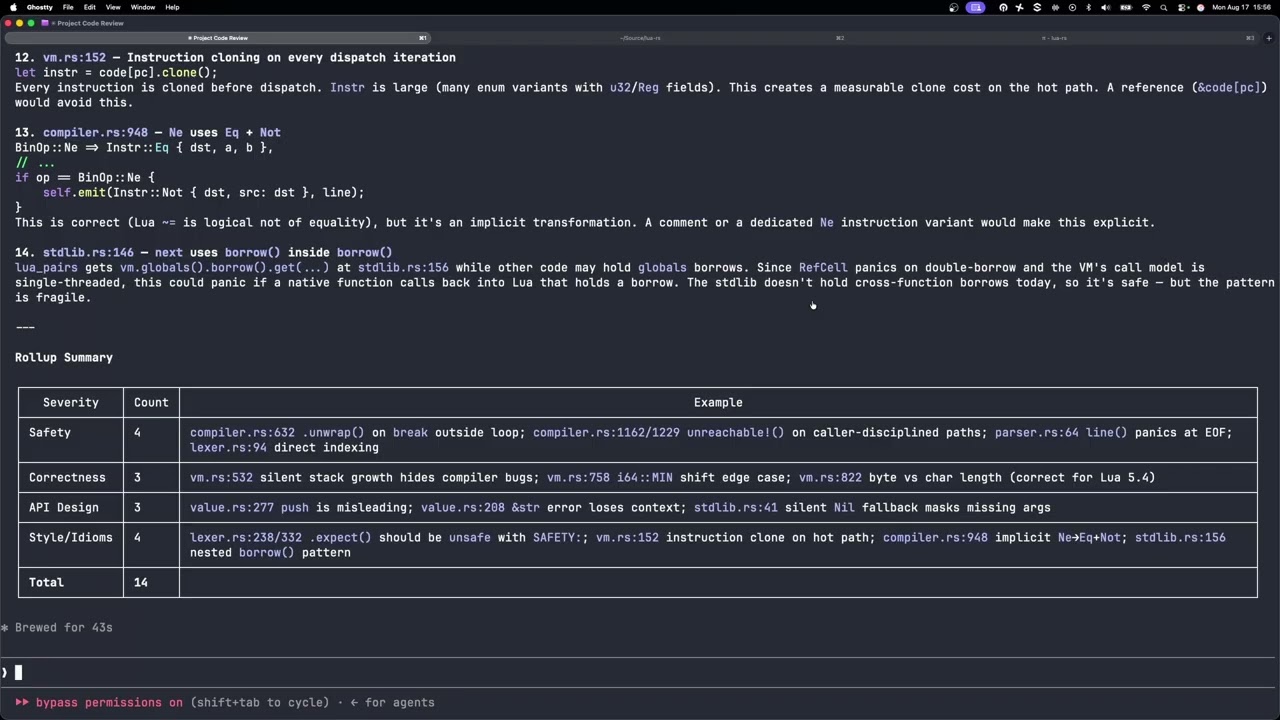
Task: Click 'BinOp::Ne => Instr::Eq' code line
Action: (x=144, y=147)
